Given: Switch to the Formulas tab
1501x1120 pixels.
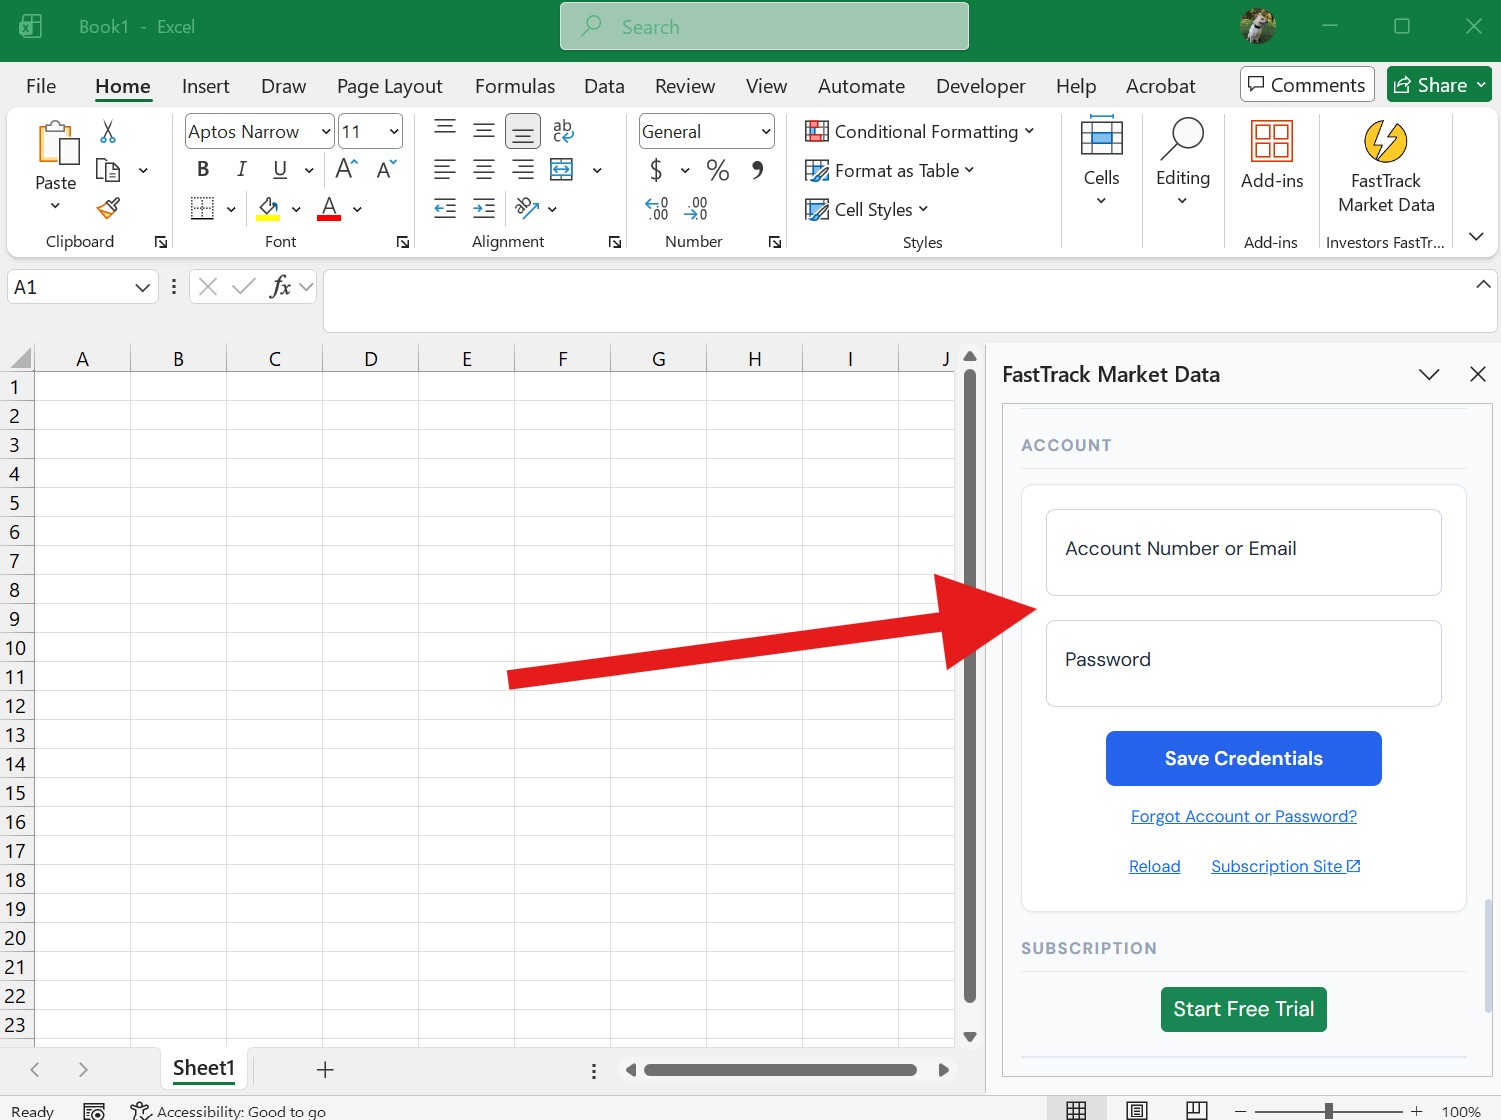Looking at the screenshot, I should coord(515,86).
